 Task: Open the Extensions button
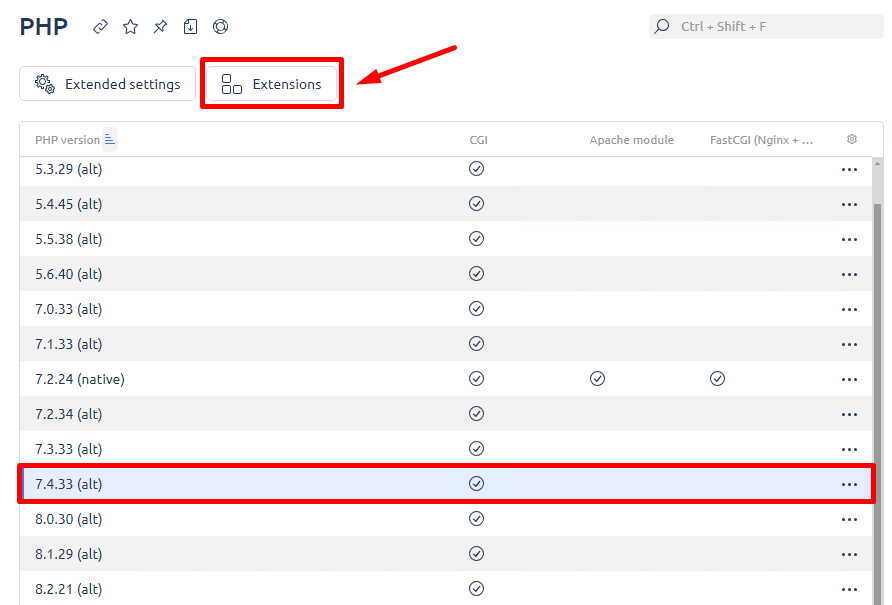point(271,84)
